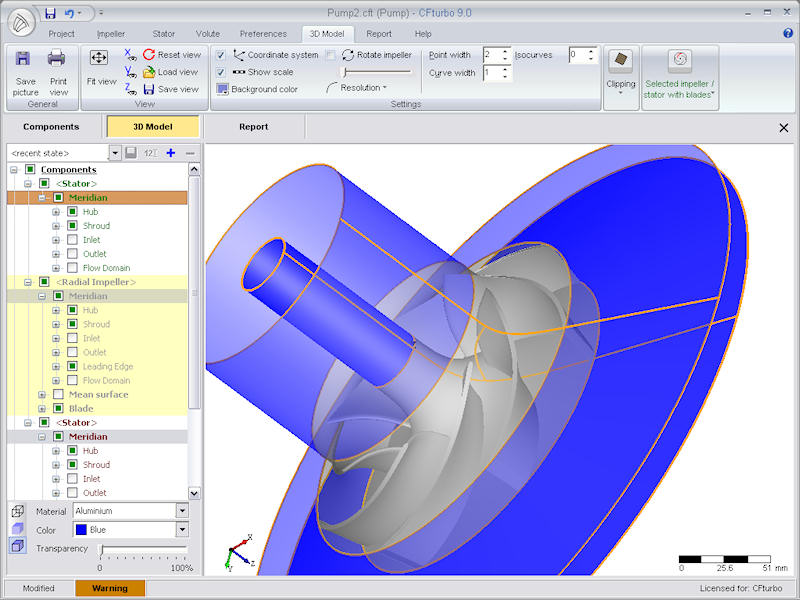Select the yellow 3D Model panel tab
The image size is (800, 600).
click(x=153, y=127)
